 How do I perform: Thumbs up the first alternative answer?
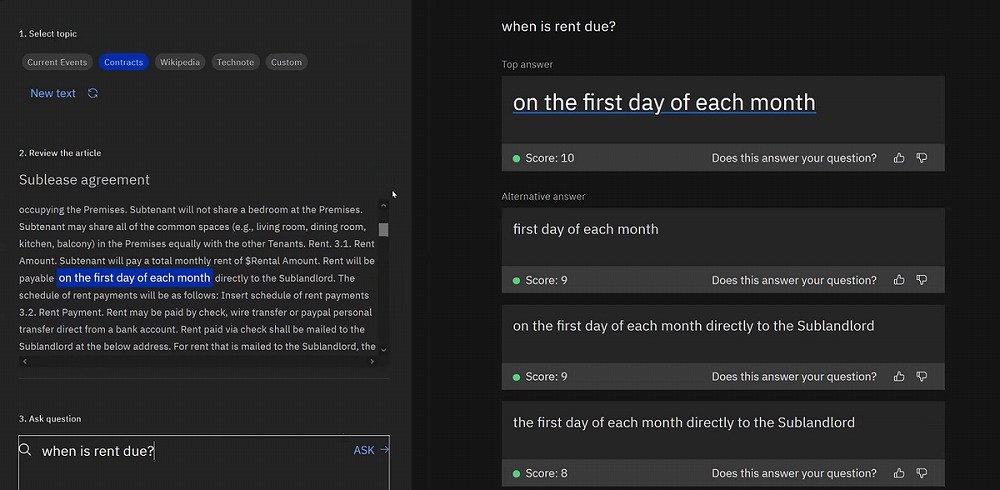coord(899,280)
